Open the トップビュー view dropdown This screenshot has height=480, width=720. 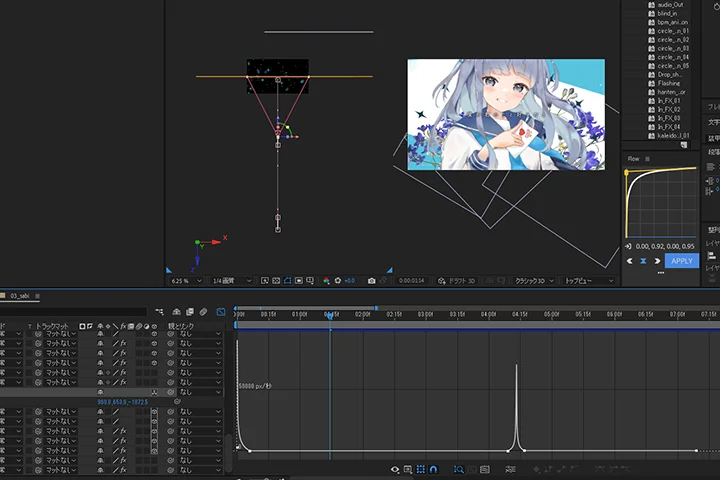(589, 281)
